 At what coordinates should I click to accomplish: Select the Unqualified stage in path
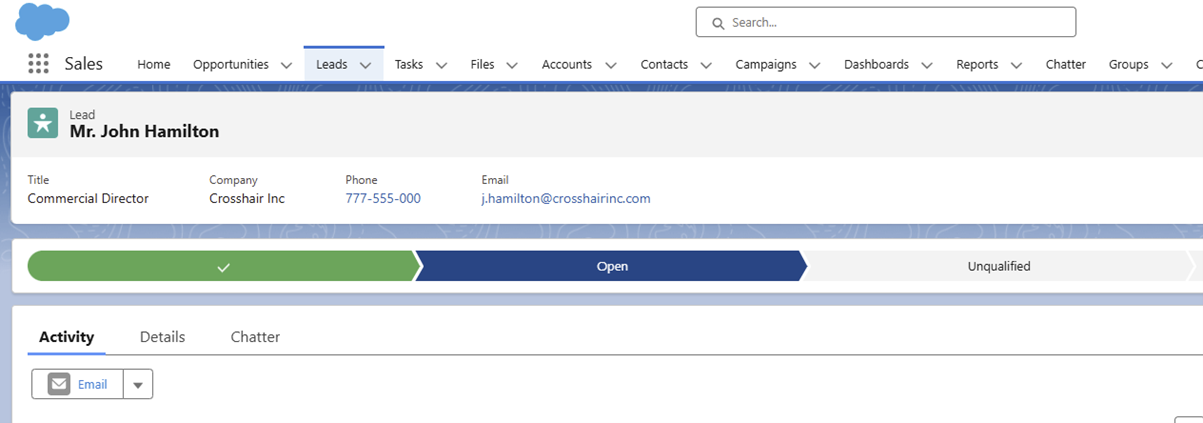pyautogui.click(x=998, y=266)
